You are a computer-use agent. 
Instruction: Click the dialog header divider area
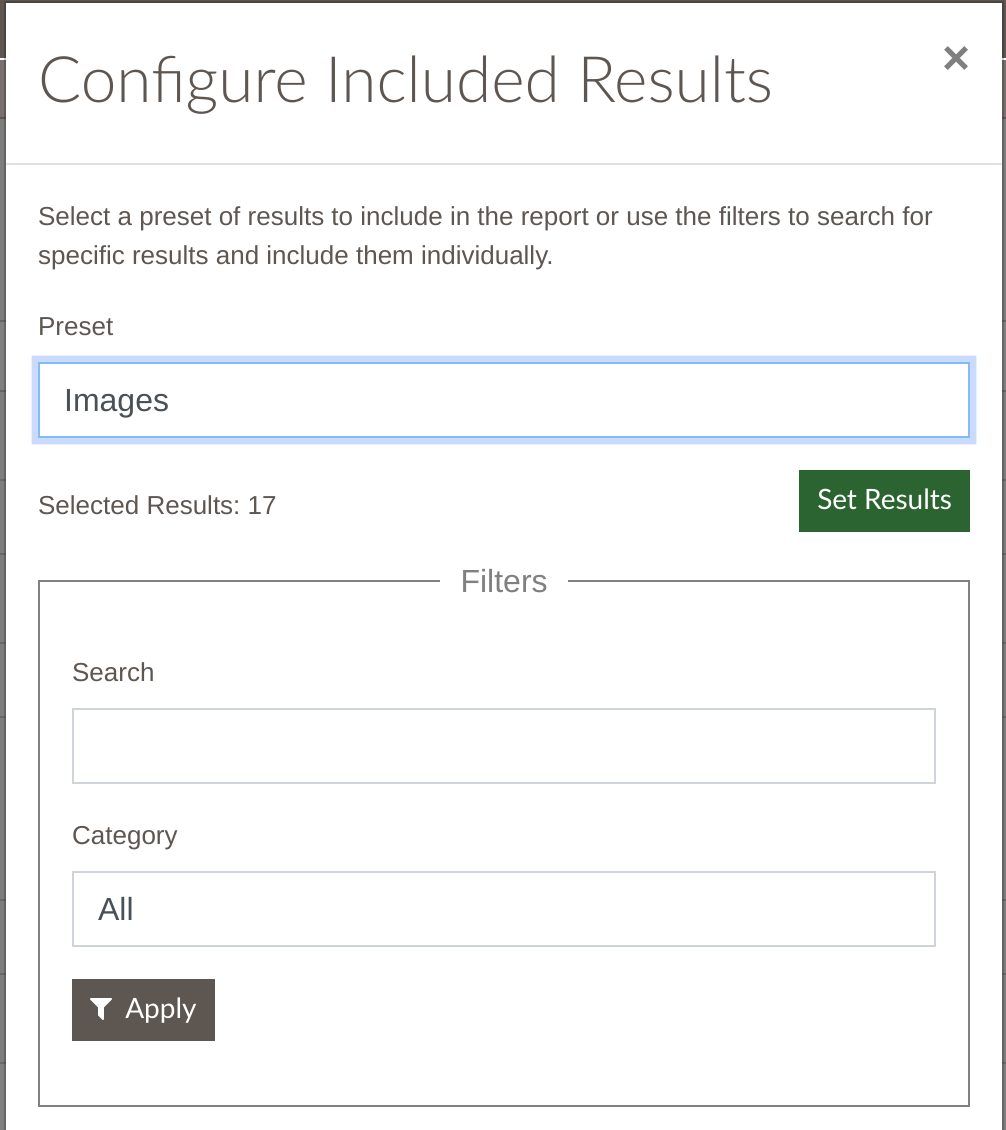[504, 164]
